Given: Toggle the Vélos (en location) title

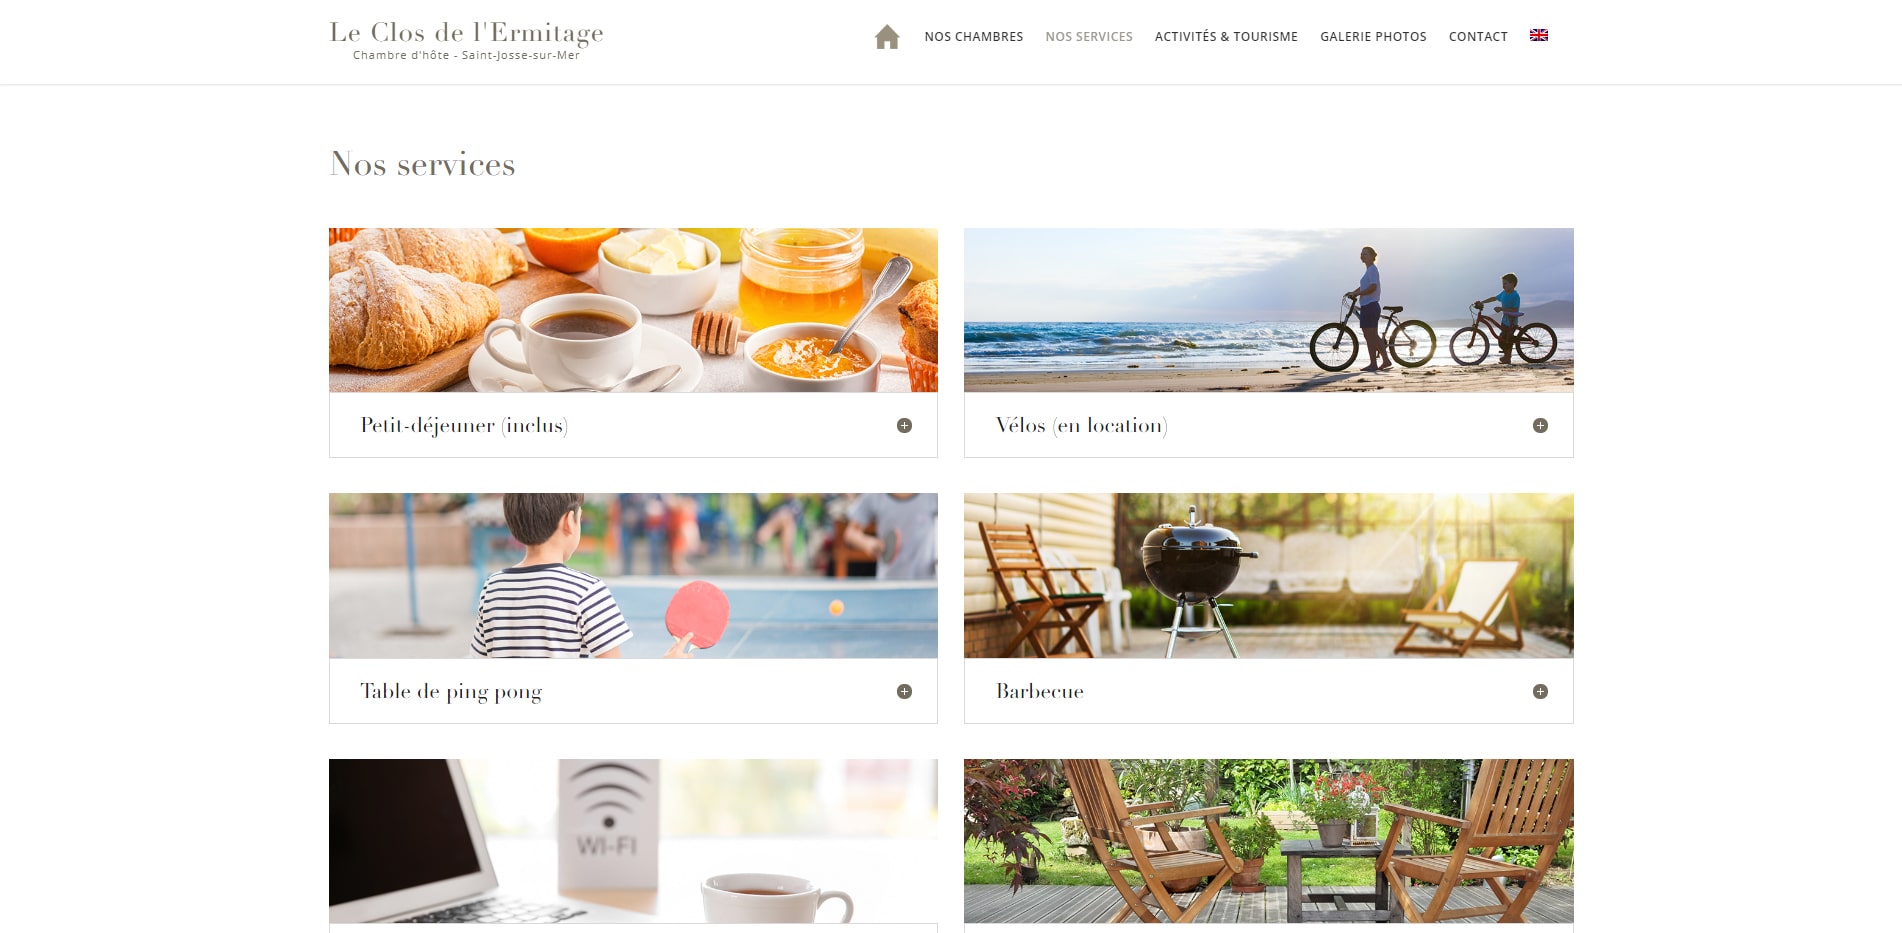Looking at the screenshot, I should tap(1081, 425).
